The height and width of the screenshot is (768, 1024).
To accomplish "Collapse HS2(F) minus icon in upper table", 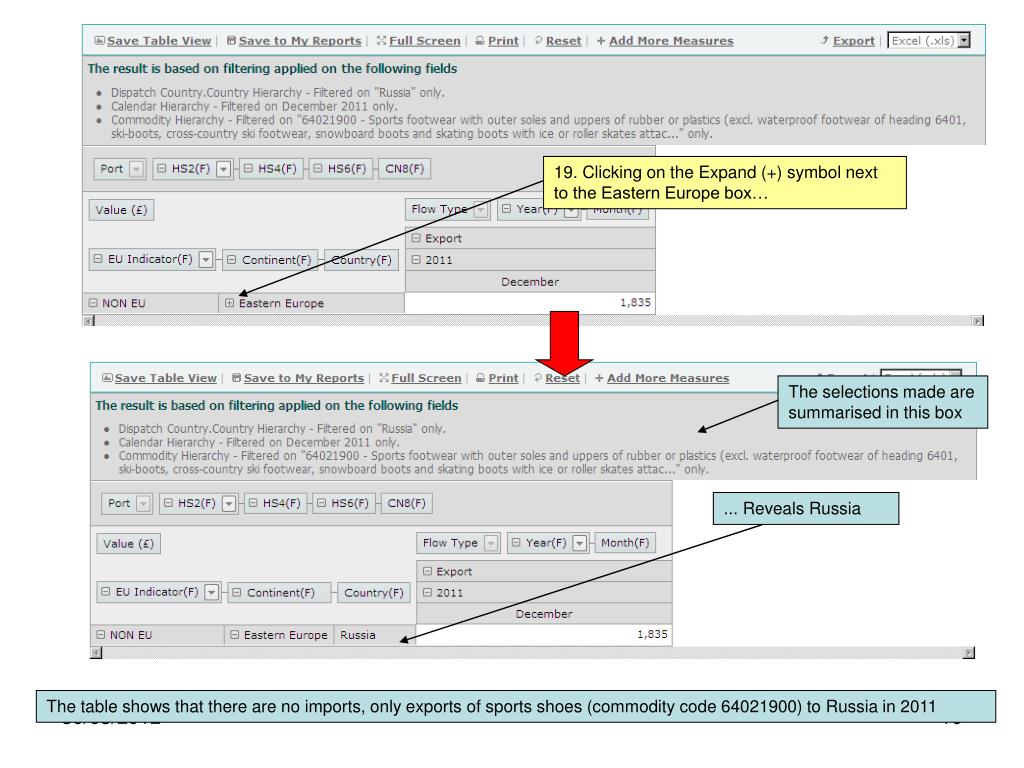I will point(161,168).
